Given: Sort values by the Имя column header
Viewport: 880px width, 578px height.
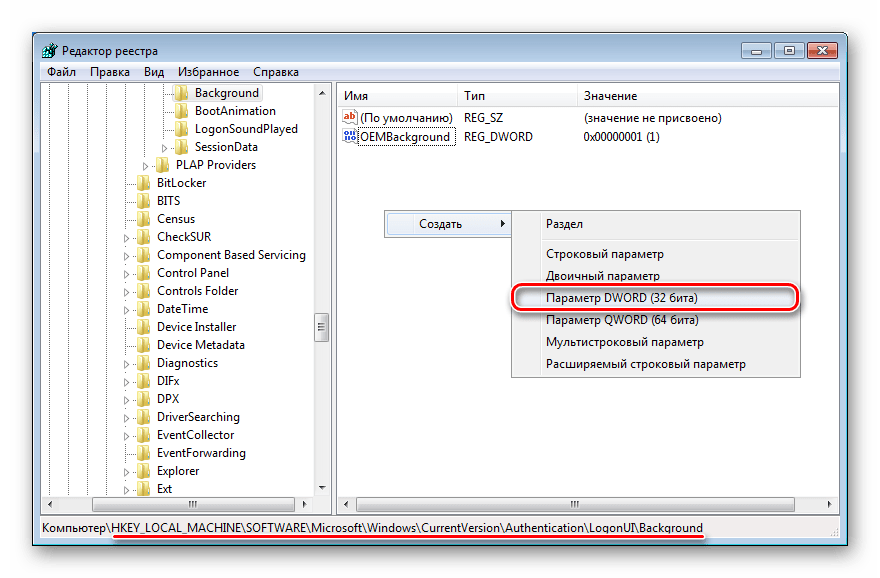Looking at the screenshot, I should click(x=398, y=96).
